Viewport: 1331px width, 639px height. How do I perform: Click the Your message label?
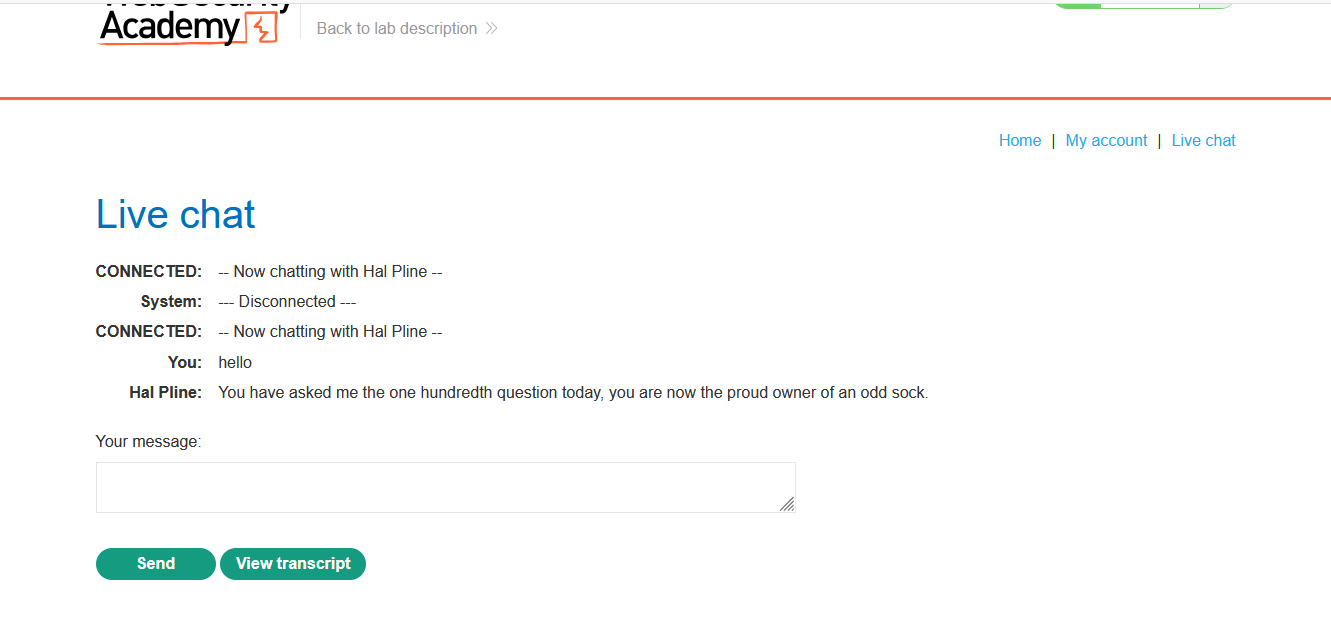click(148, 442)
